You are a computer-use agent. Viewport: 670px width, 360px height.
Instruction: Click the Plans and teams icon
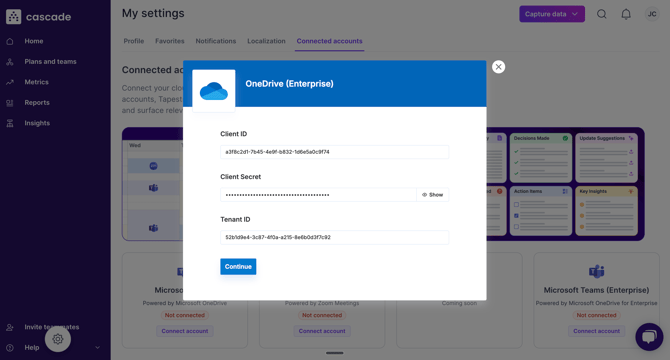(x=10, y=62)
